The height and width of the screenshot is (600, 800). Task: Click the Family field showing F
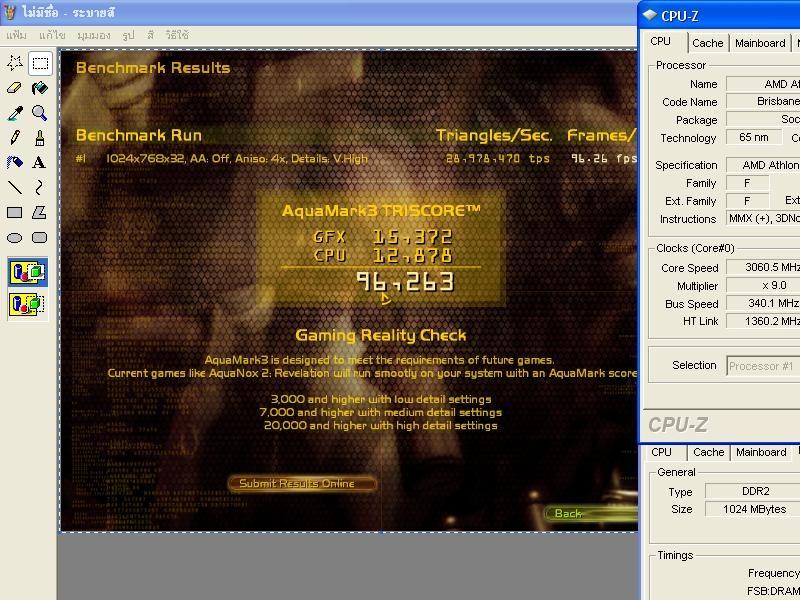[747, 183]
